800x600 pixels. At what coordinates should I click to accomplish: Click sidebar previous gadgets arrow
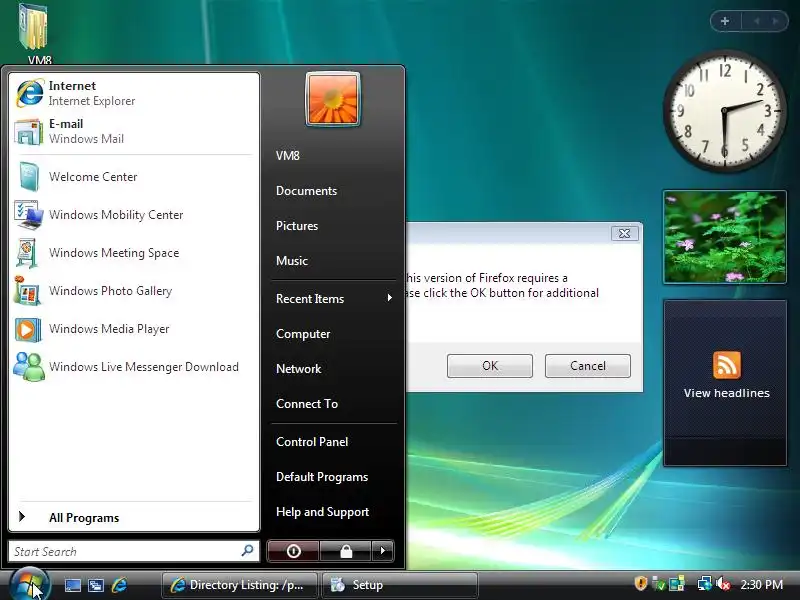point(757,21)
